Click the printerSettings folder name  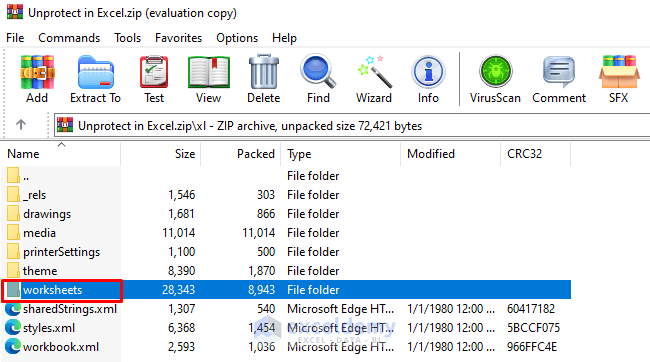tap(61, 252)
